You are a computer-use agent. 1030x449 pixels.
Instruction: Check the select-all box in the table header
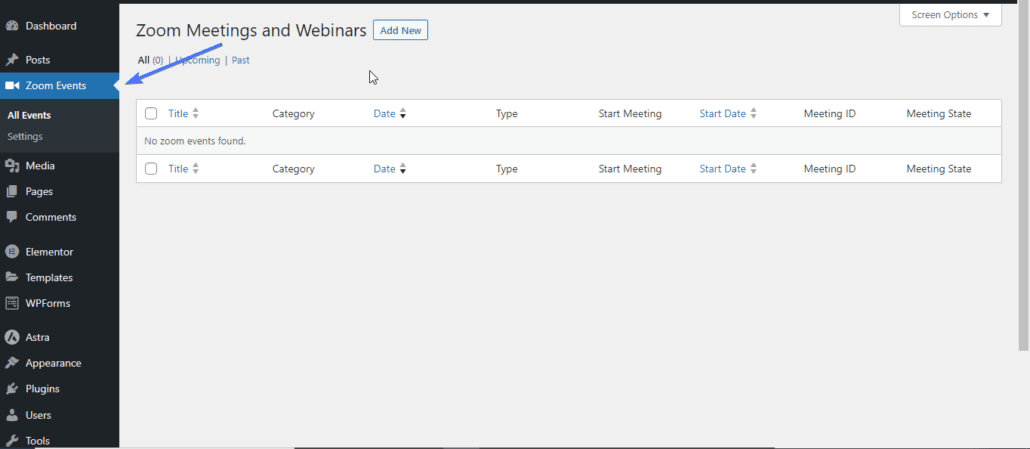151,114
